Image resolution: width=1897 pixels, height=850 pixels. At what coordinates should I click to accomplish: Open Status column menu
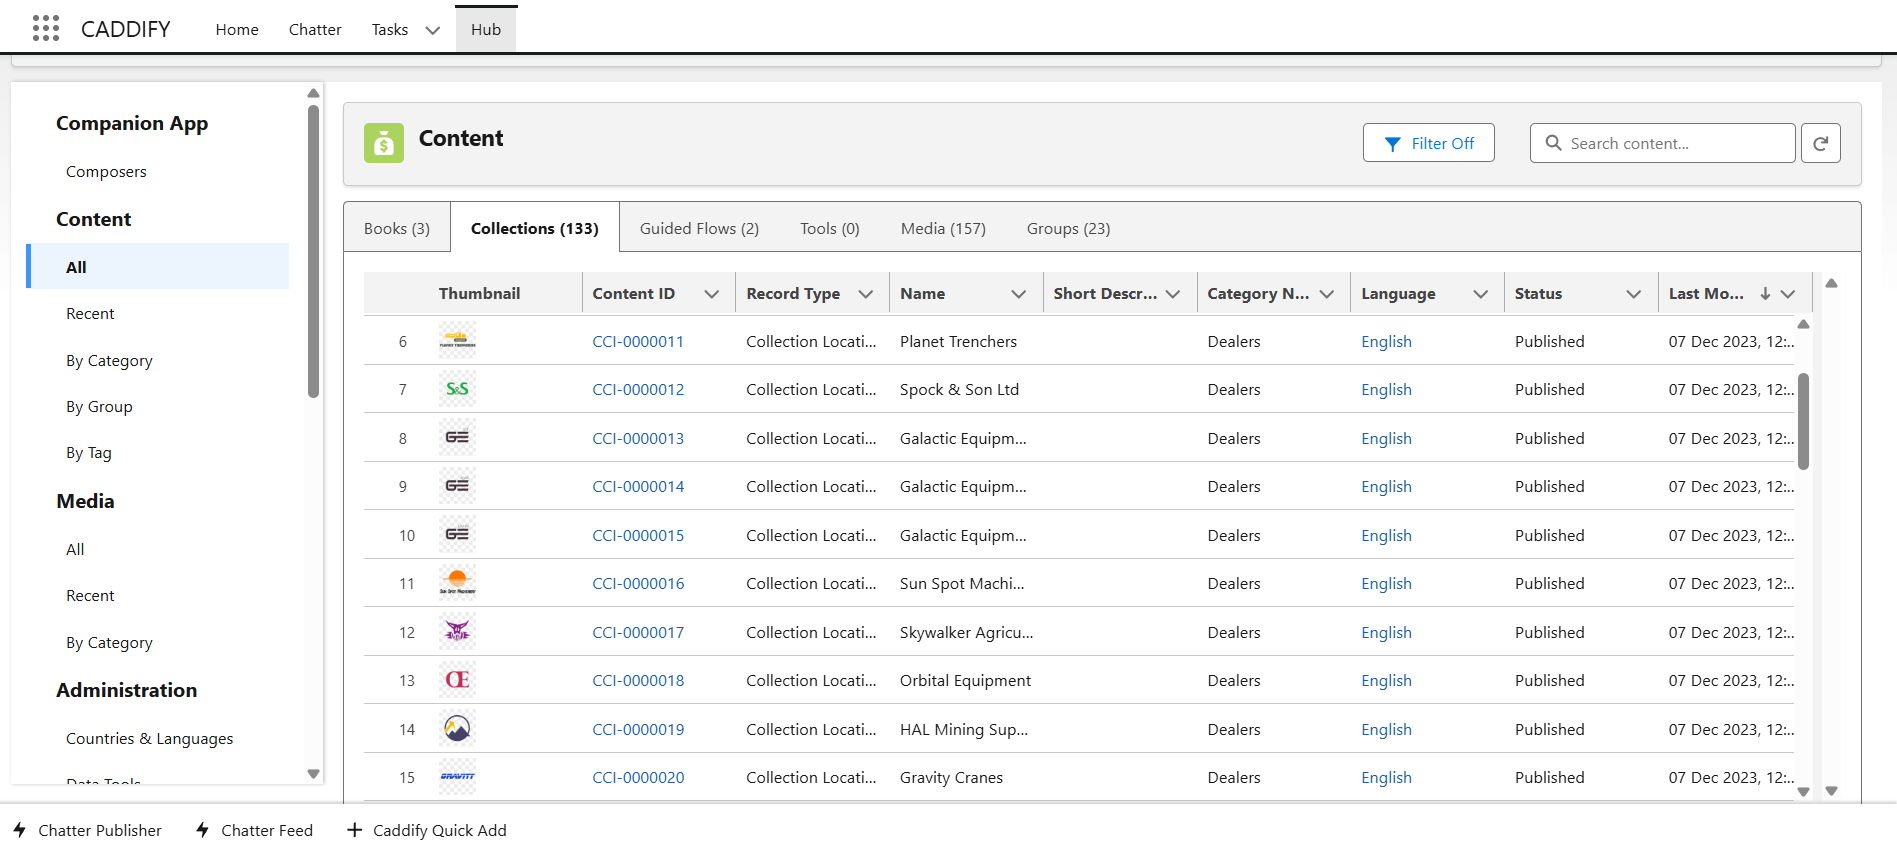click(1634, 294)
